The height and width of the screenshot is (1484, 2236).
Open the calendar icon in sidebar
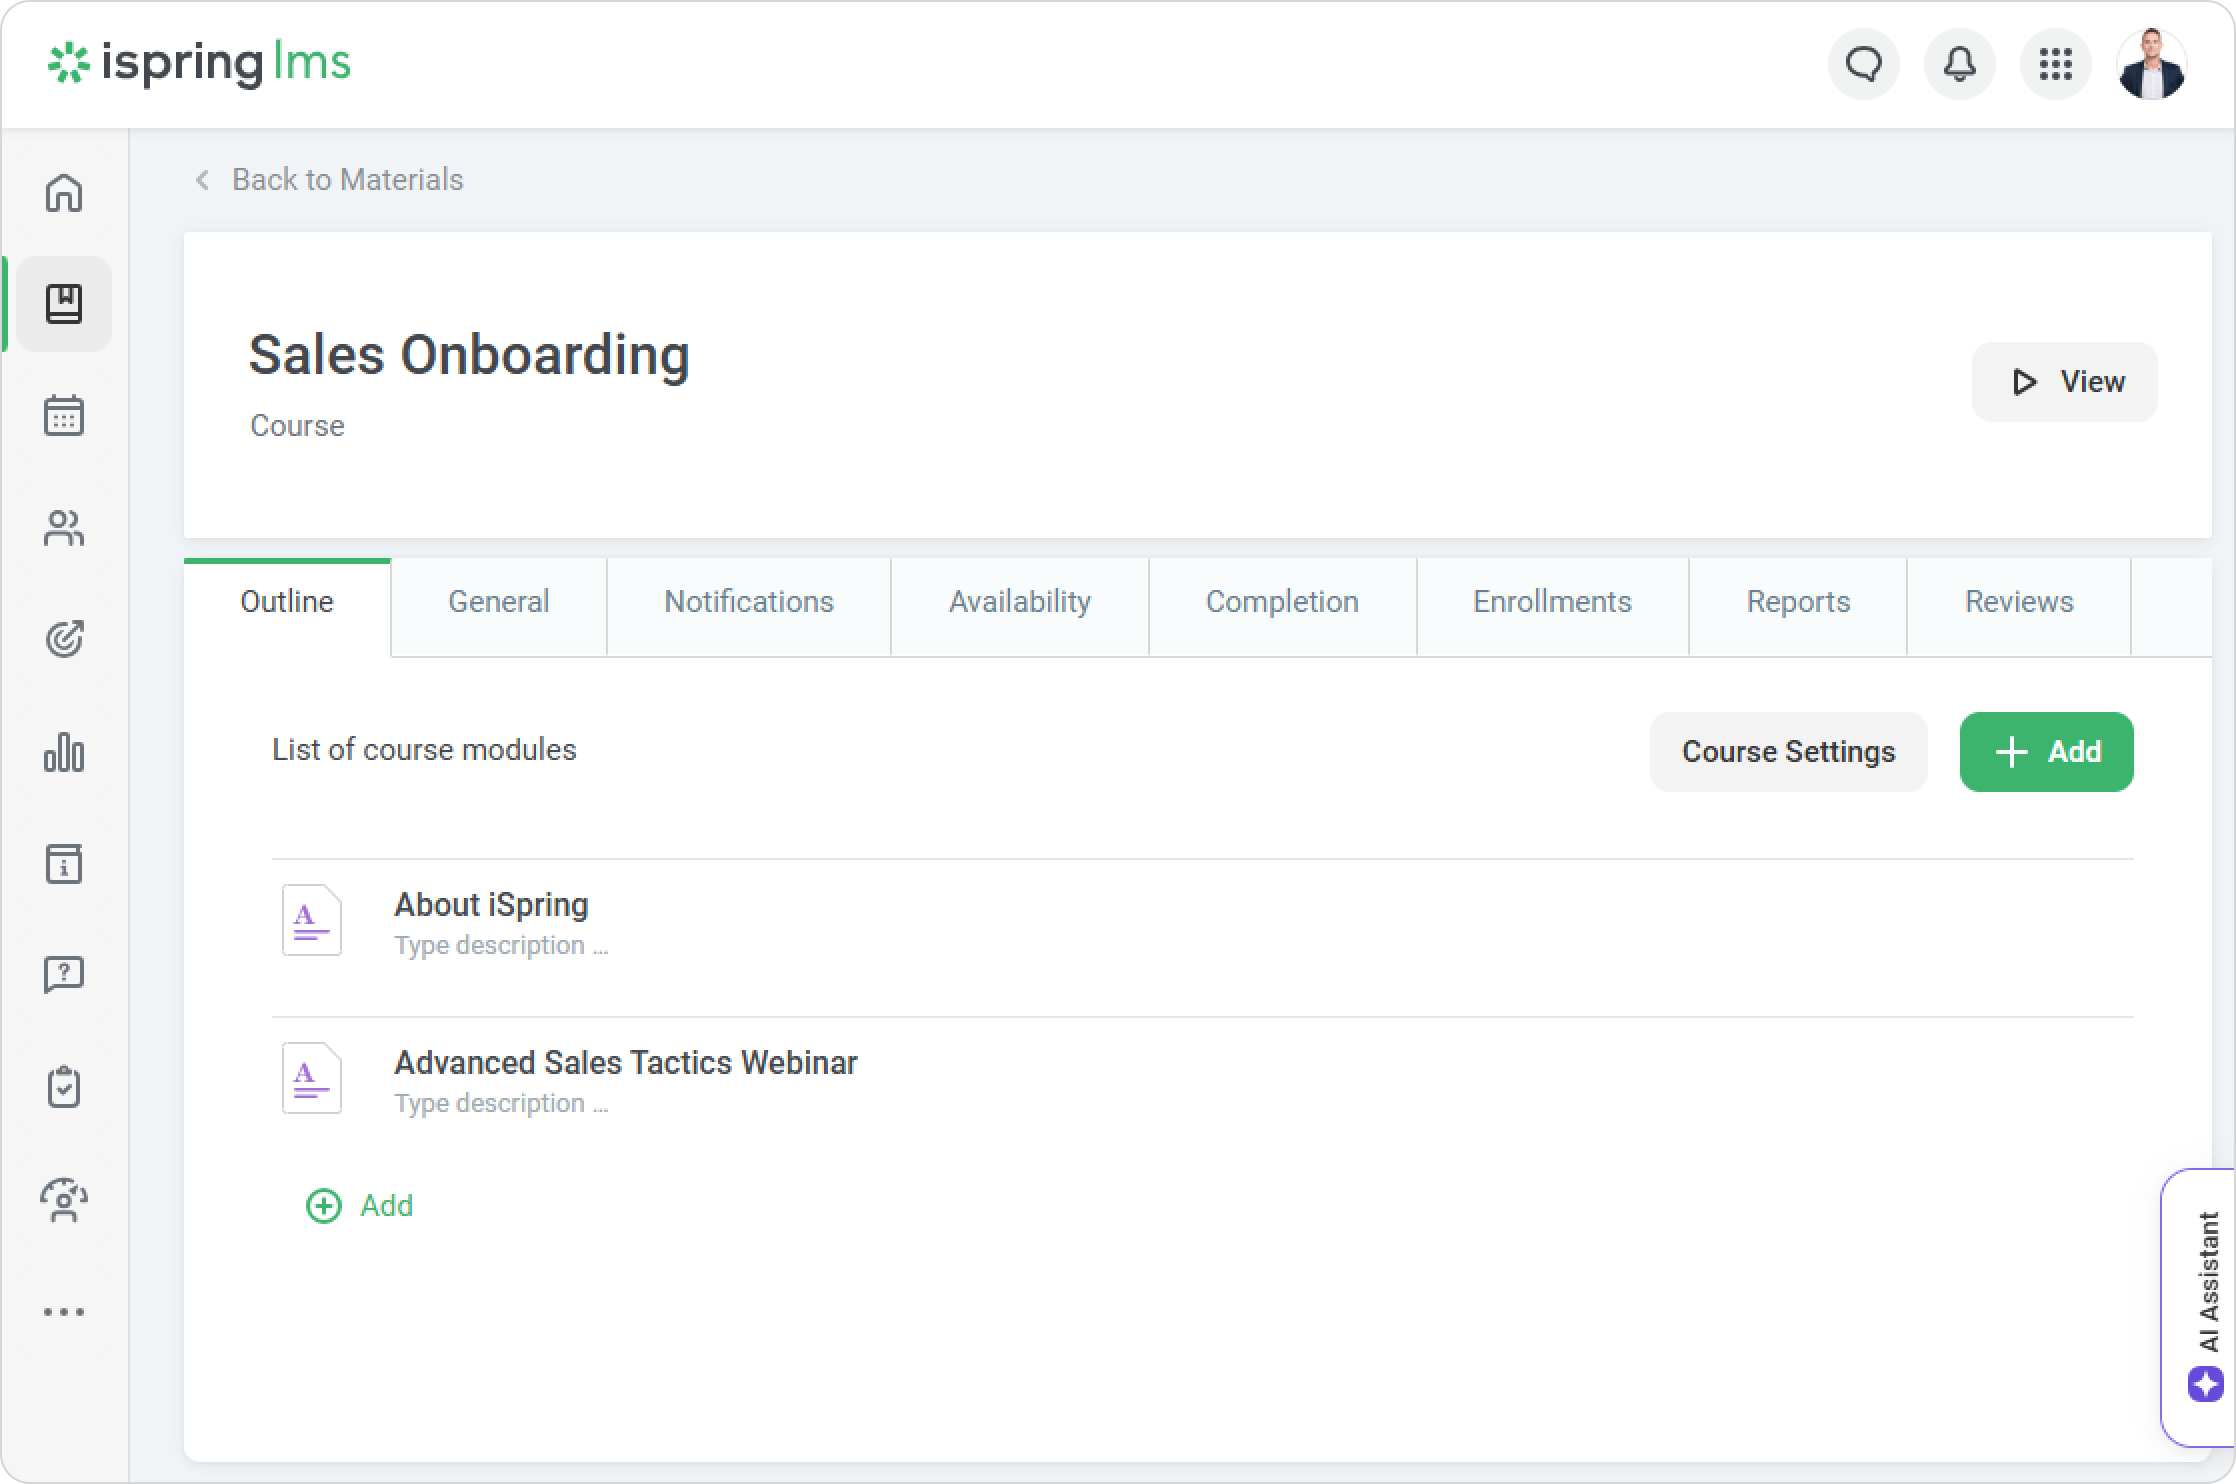tap(64, 415)
